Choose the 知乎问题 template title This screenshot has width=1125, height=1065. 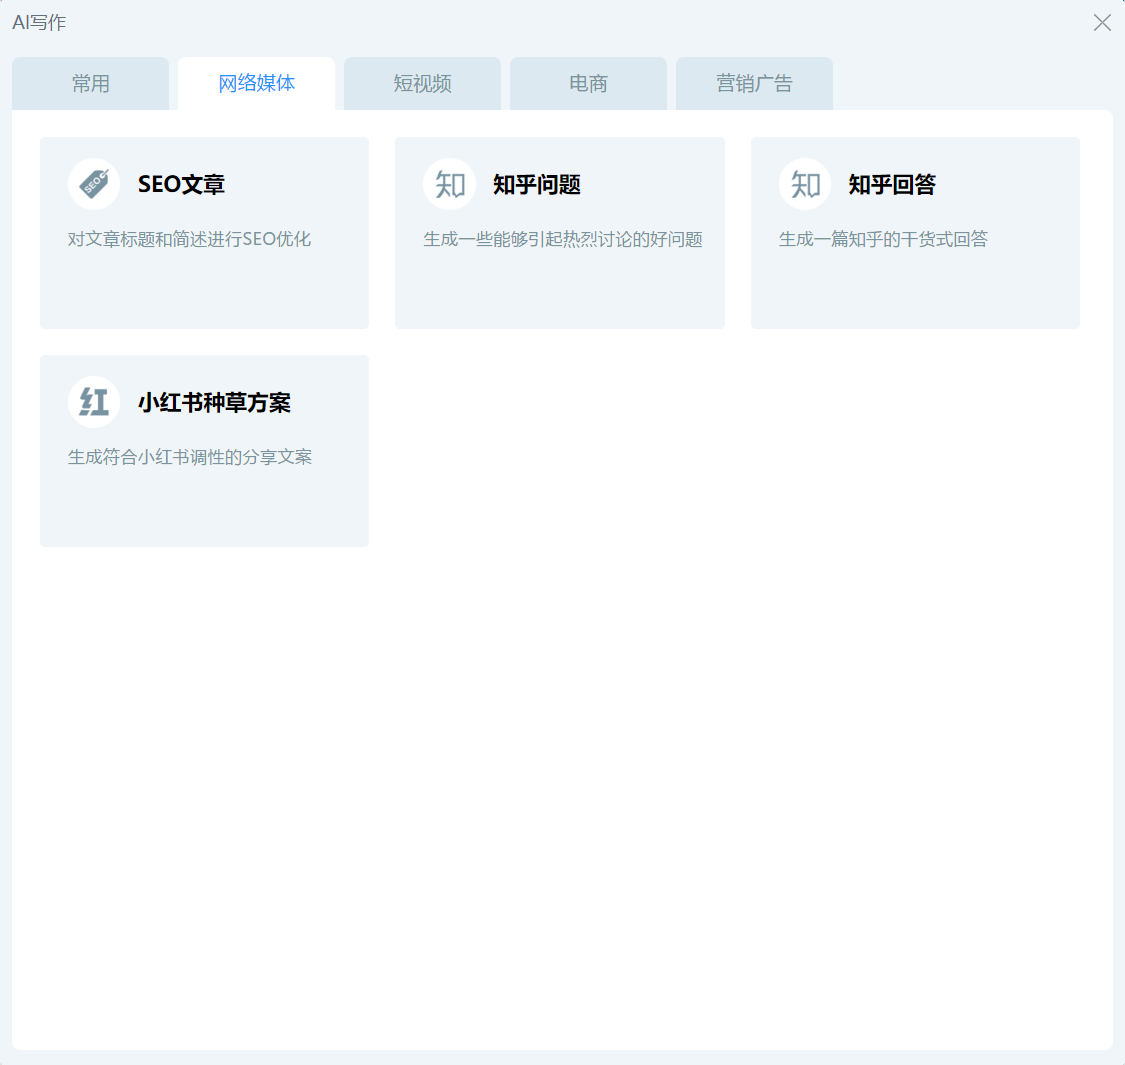click(x=537, y=184)
